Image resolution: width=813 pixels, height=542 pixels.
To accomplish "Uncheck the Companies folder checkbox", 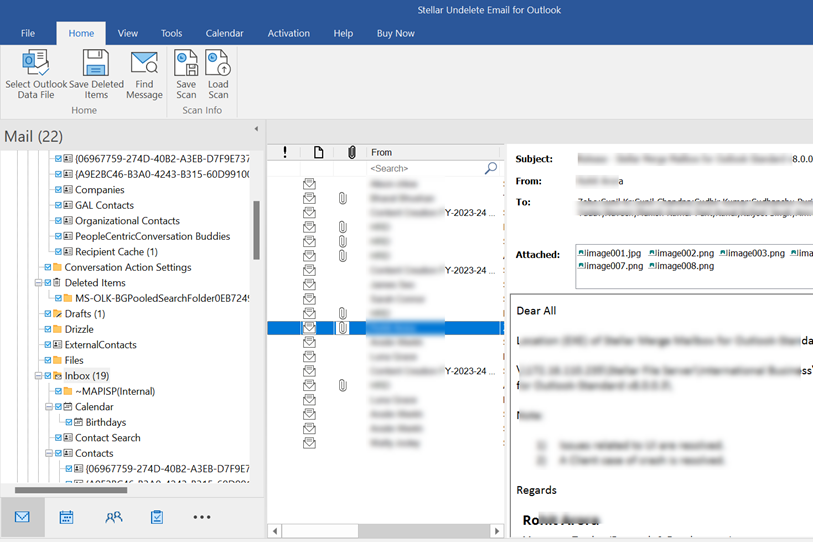I will click(x=59, y=190).
